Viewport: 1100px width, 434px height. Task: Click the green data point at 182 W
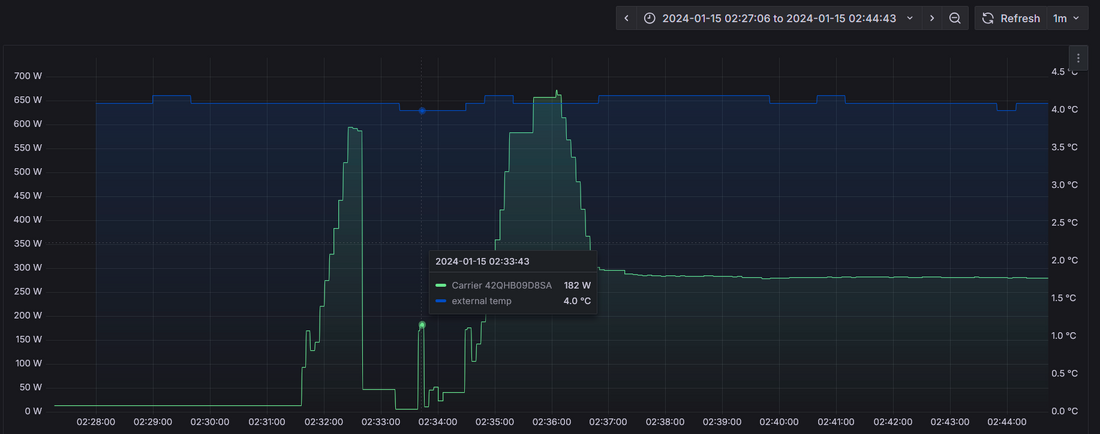click(x=422, y=325)
